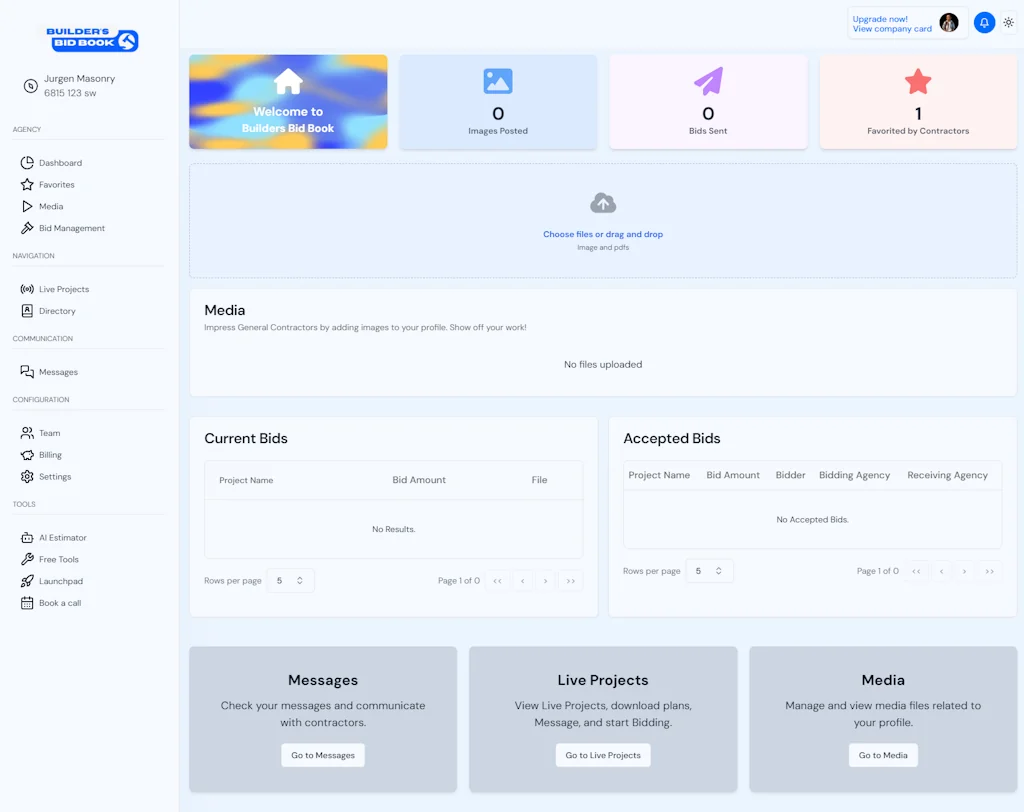The width and height of the screenshot is (1024, 812).
Task: Open the AI Estimator tool
Action: coord(62,538)
